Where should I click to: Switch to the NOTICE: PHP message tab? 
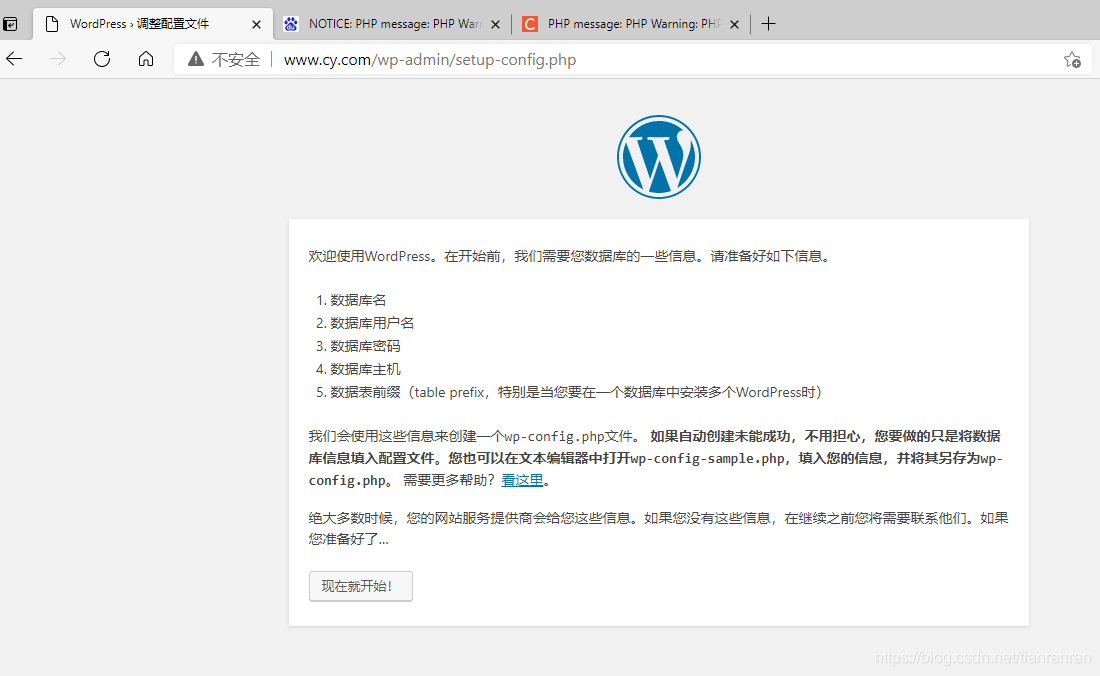click(x=393, y=24)
